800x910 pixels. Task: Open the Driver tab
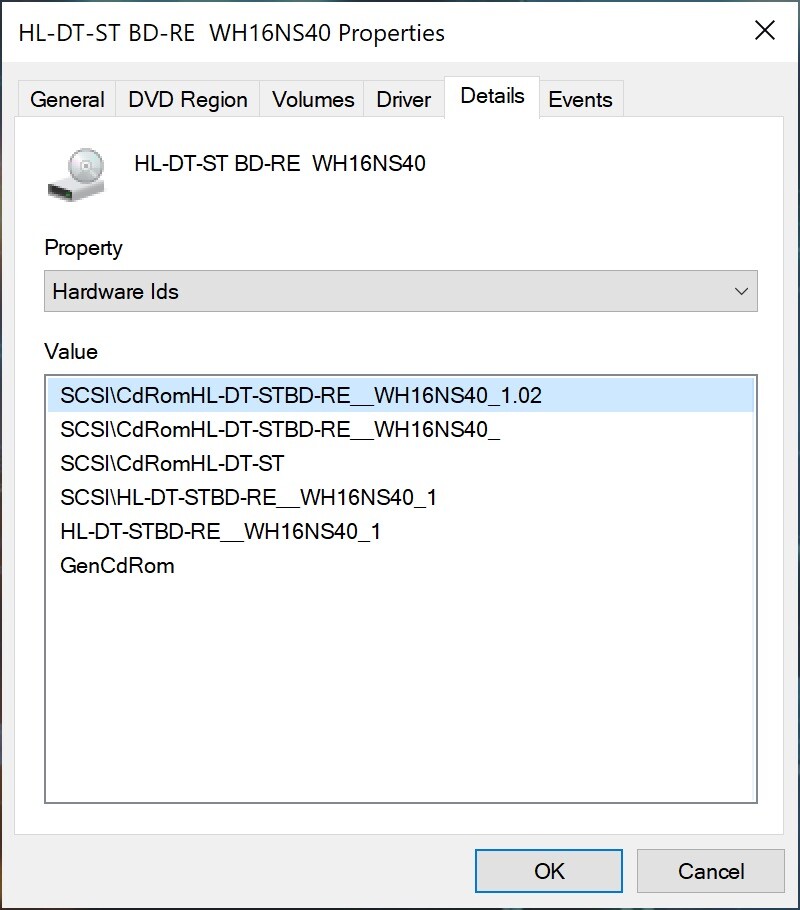tap(403, 99)
